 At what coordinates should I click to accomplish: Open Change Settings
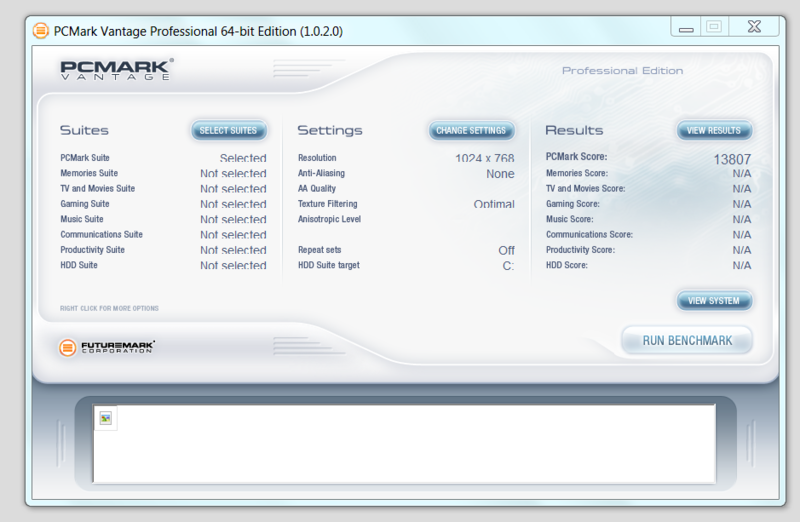click(471, 131)
